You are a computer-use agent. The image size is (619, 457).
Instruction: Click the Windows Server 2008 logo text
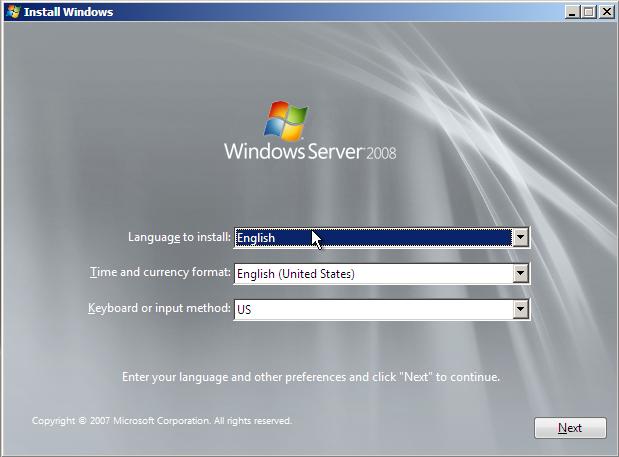pyautogui.click(x=310, y=152)
